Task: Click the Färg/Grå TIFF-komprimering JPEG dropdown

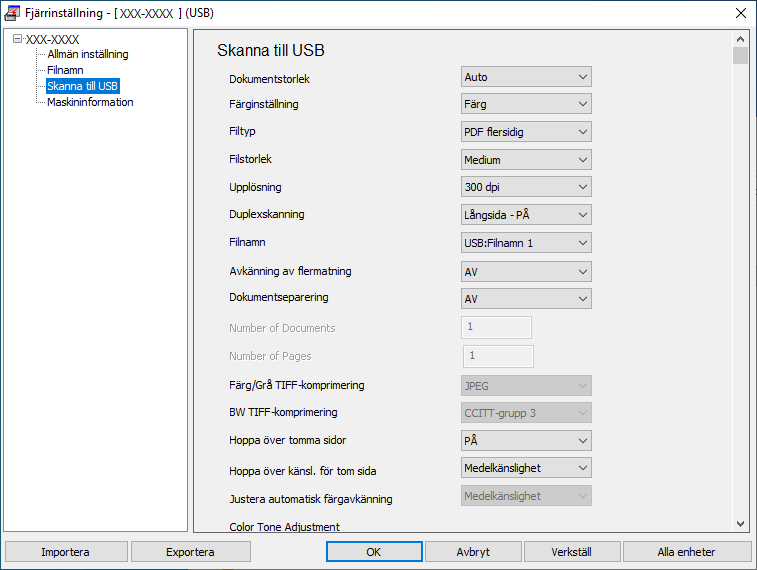Action: [526, 386]
